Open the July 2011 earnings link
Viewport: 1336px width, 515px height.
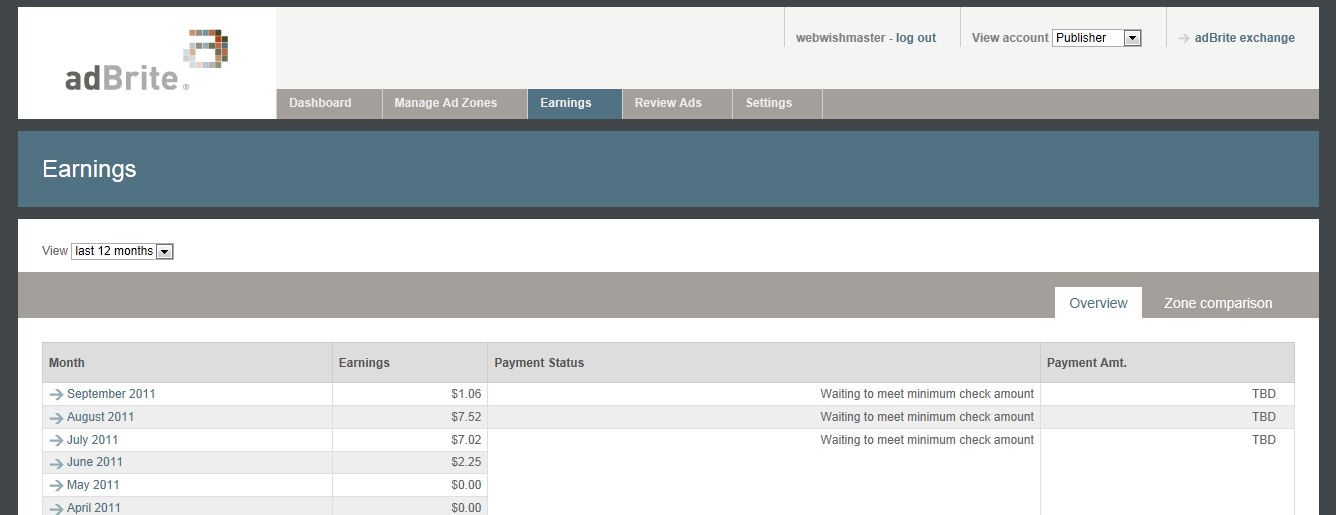coord(92,440)
